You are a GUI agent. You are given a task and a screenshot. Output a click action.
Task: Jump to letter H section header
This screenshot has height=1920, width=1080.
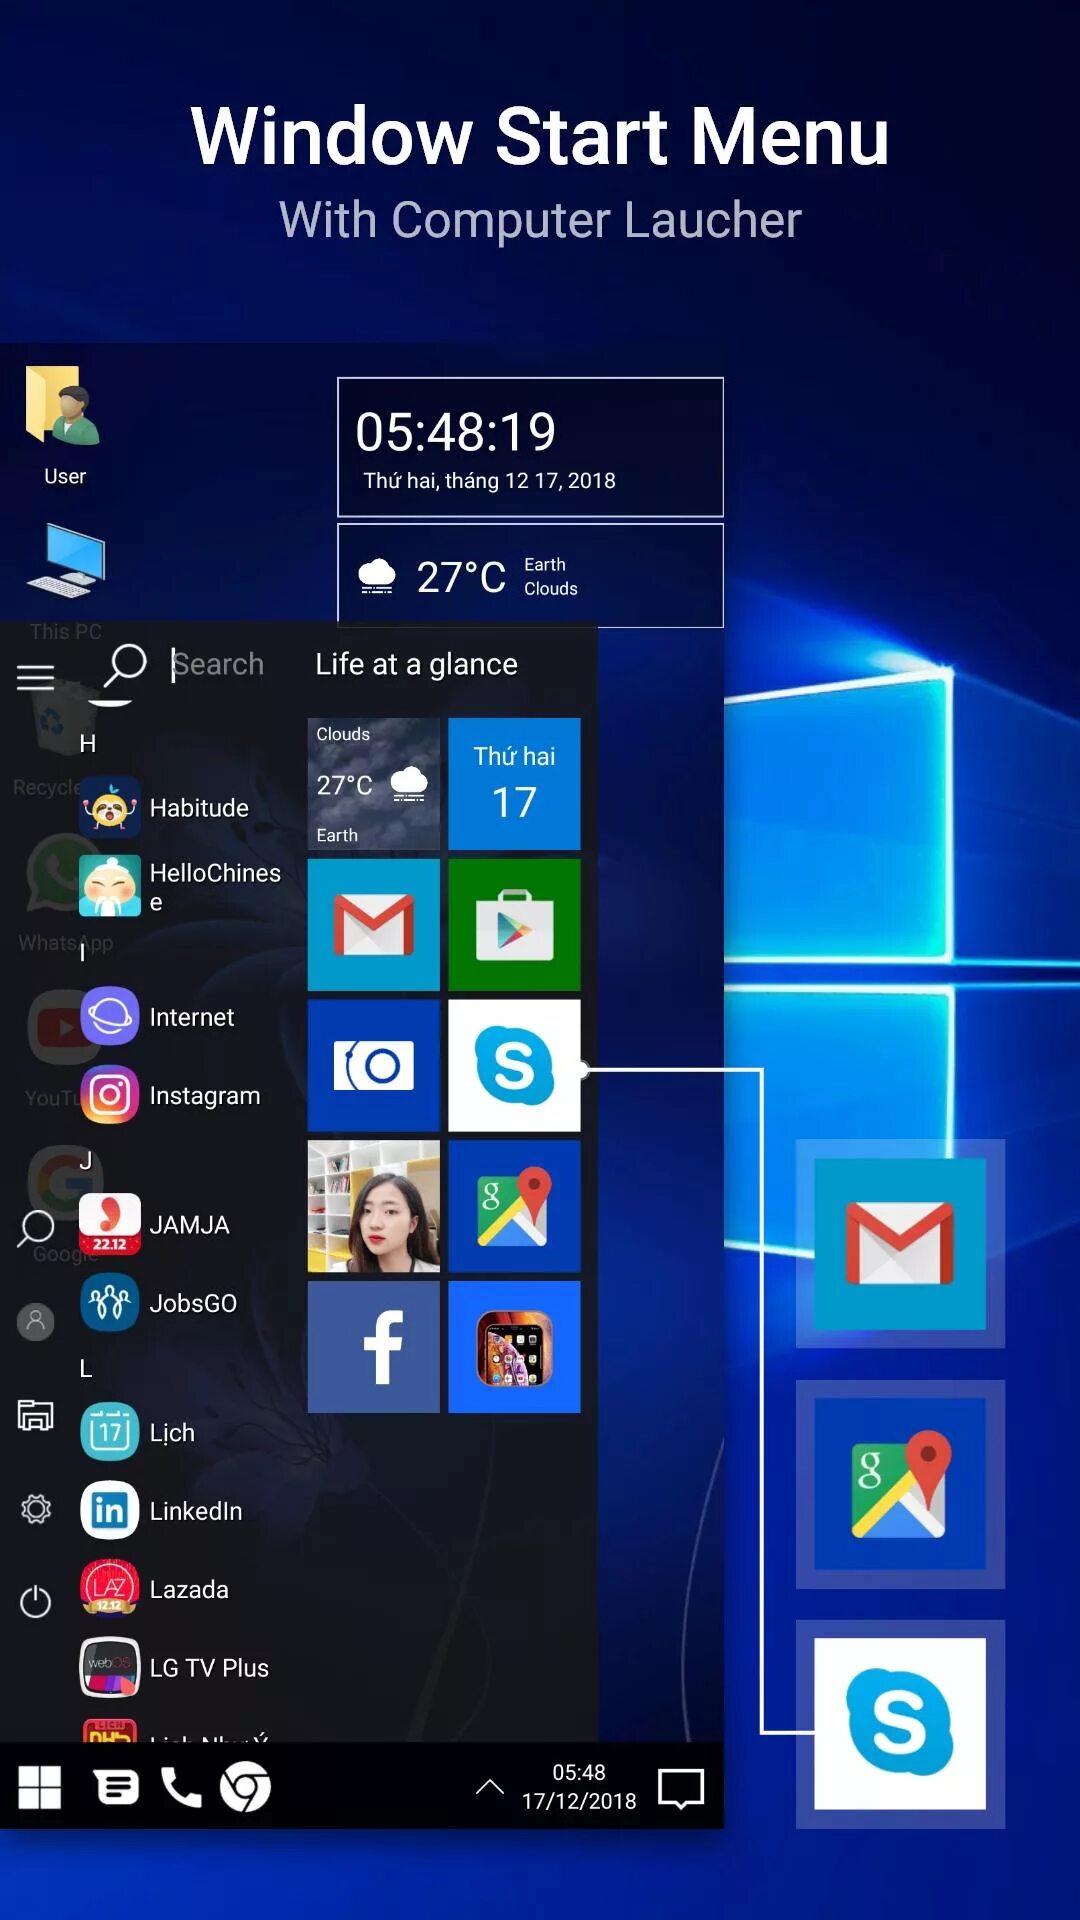88,743
